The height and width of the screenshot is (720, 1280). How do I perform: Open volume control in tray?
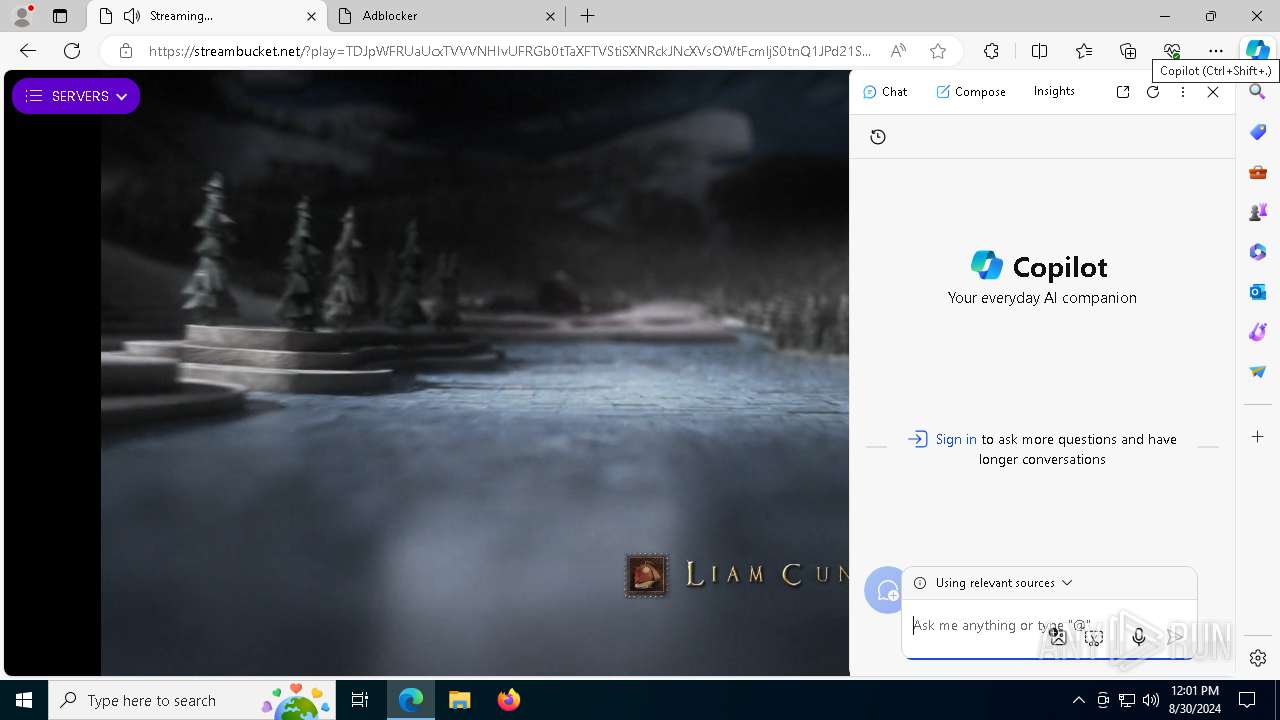pos(1151,700)
